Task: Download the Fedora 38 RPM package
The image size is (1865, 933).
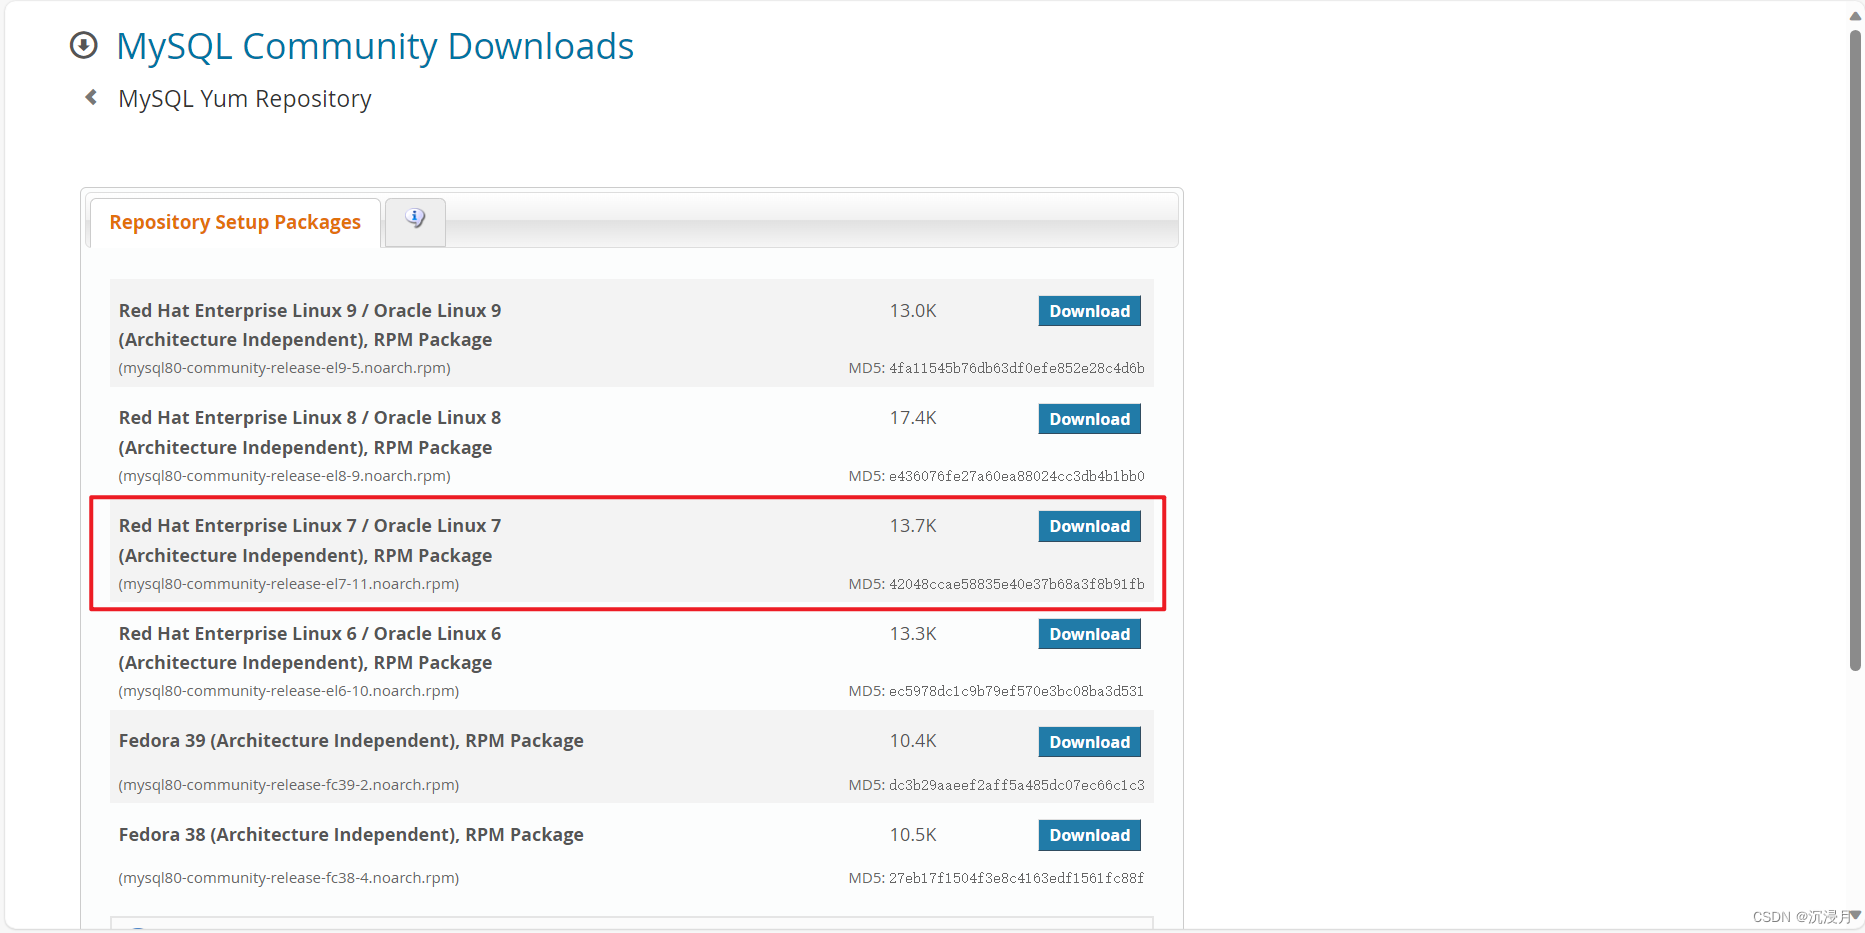Action: [x=1089, y=835]
